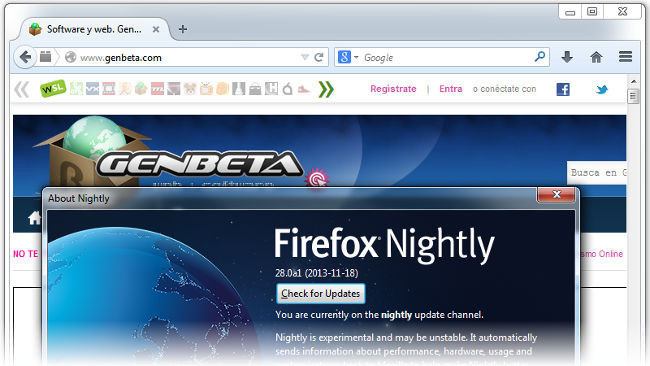Click the vertical scrollbar thumb
Screen dimensions: 650x366
click(x=633, y=97)
